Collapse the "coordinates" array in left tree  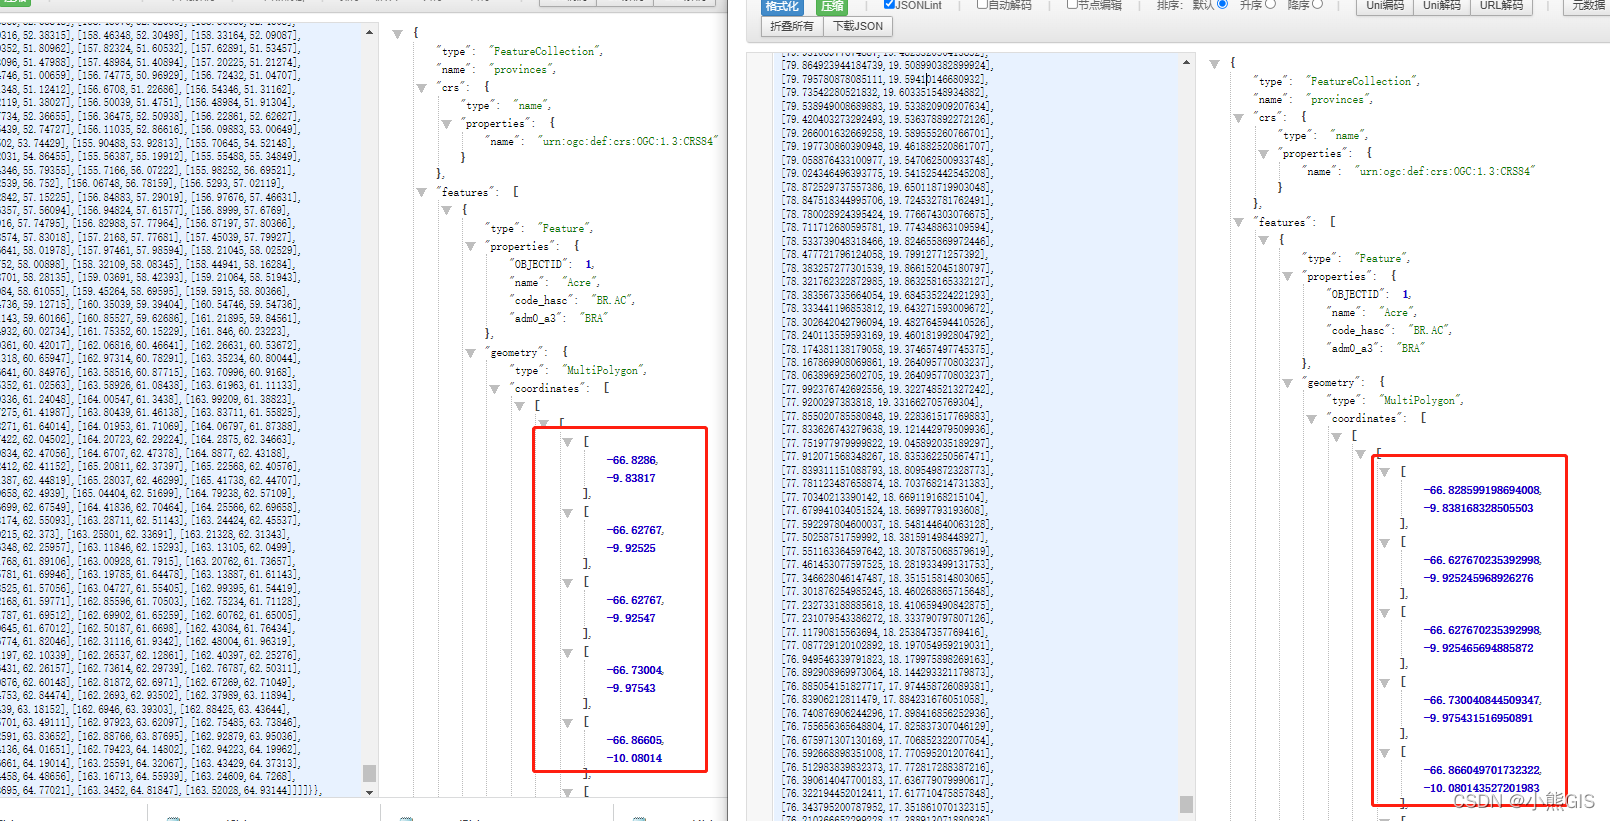494,389
